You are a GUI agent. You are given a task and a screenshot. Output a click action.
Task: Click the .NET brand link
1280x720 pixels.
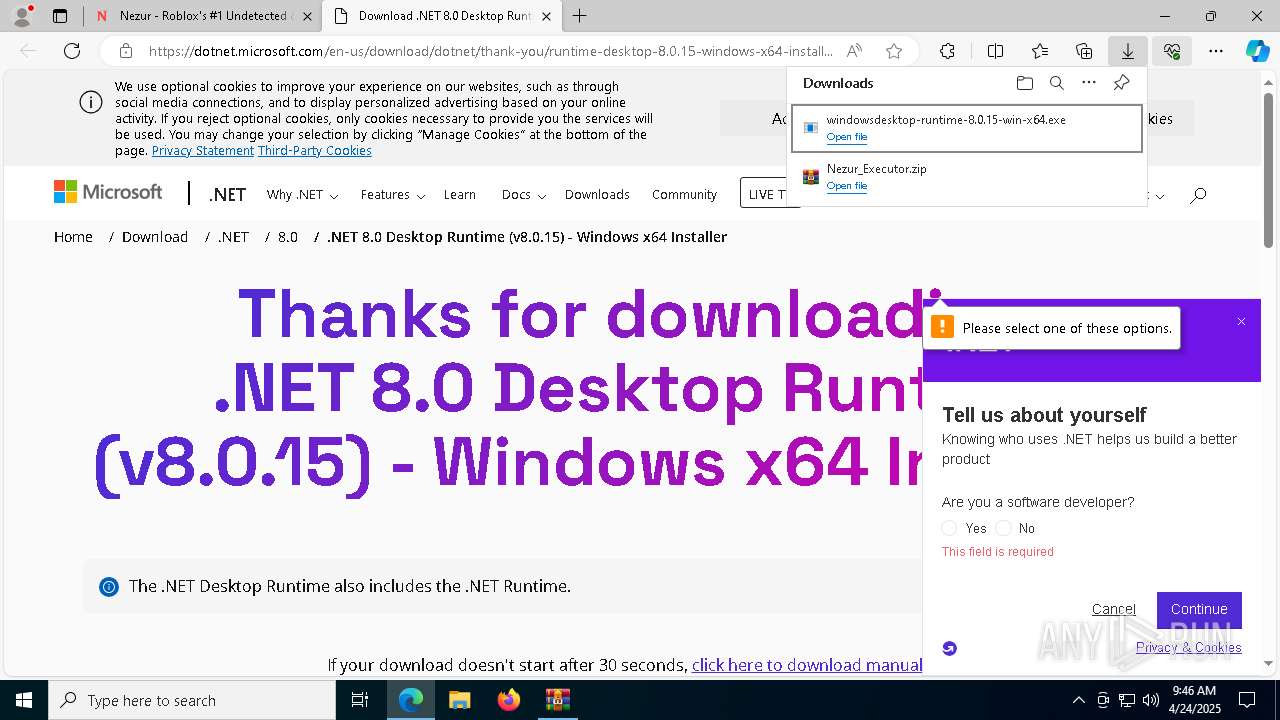click(x=227, y=195)
